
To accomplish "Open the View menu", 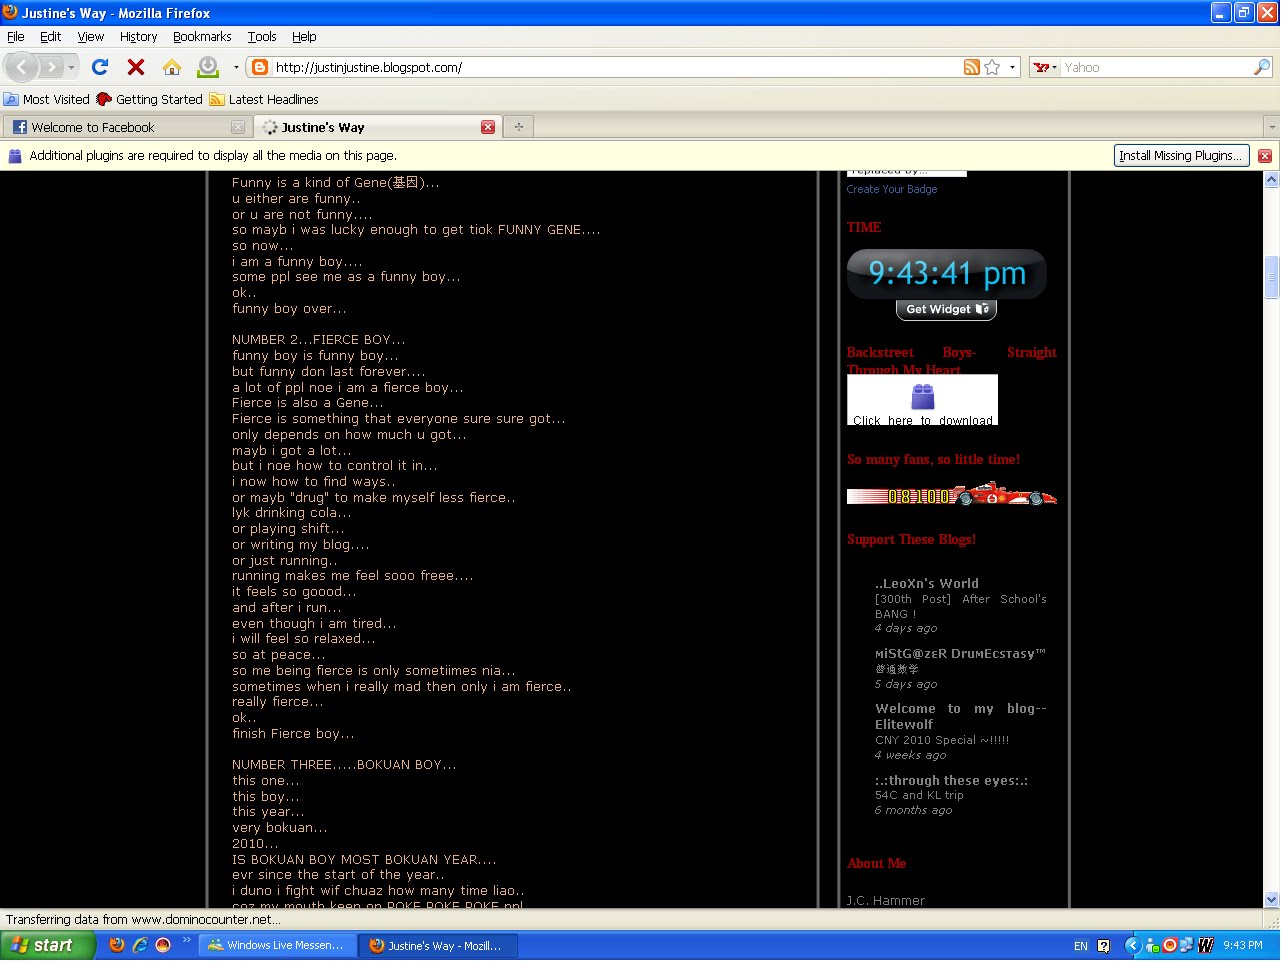I will point(90,36).
